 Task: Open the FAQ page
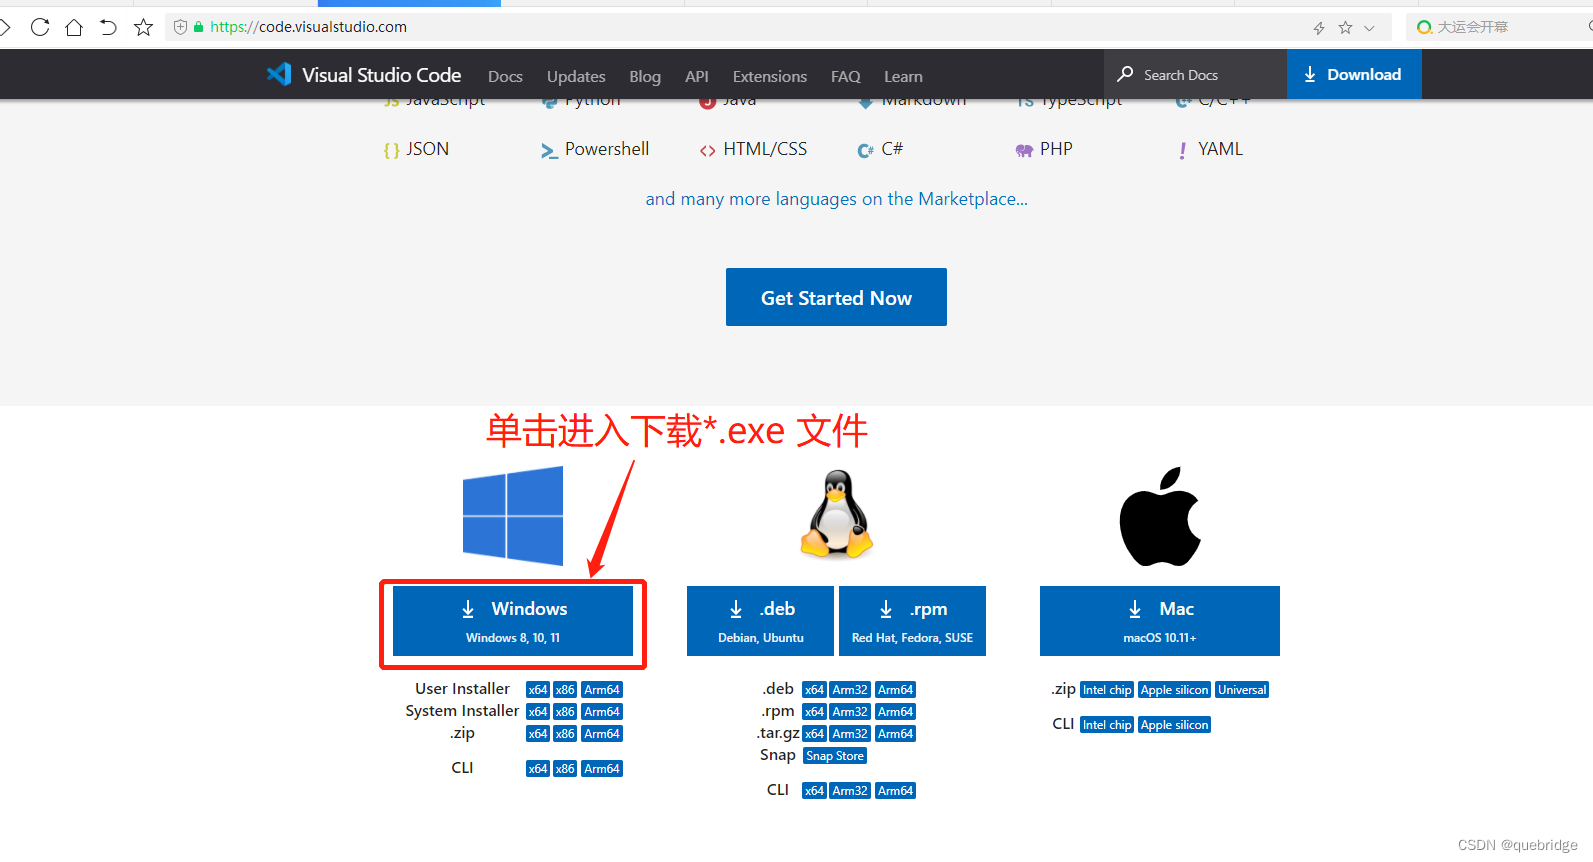(x=845, y=76)
